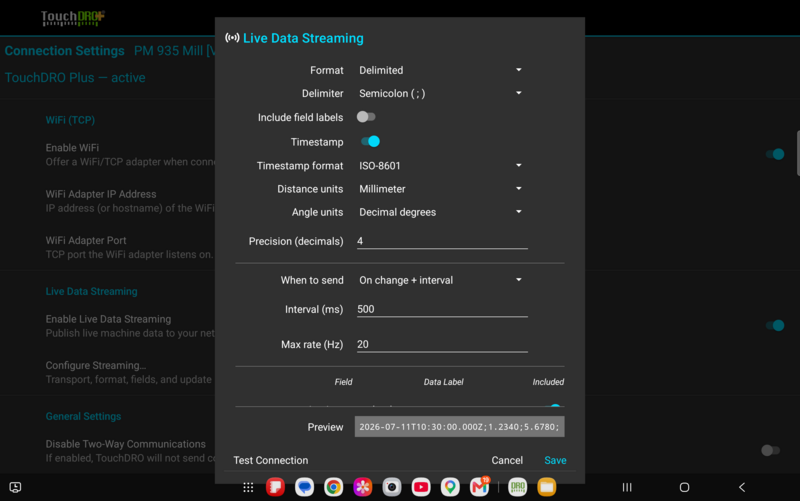This screenshot has height=501, width=800.
Task: Turn off the Timestamp switch
Action: pyautogui.click(x=370, y=141)
